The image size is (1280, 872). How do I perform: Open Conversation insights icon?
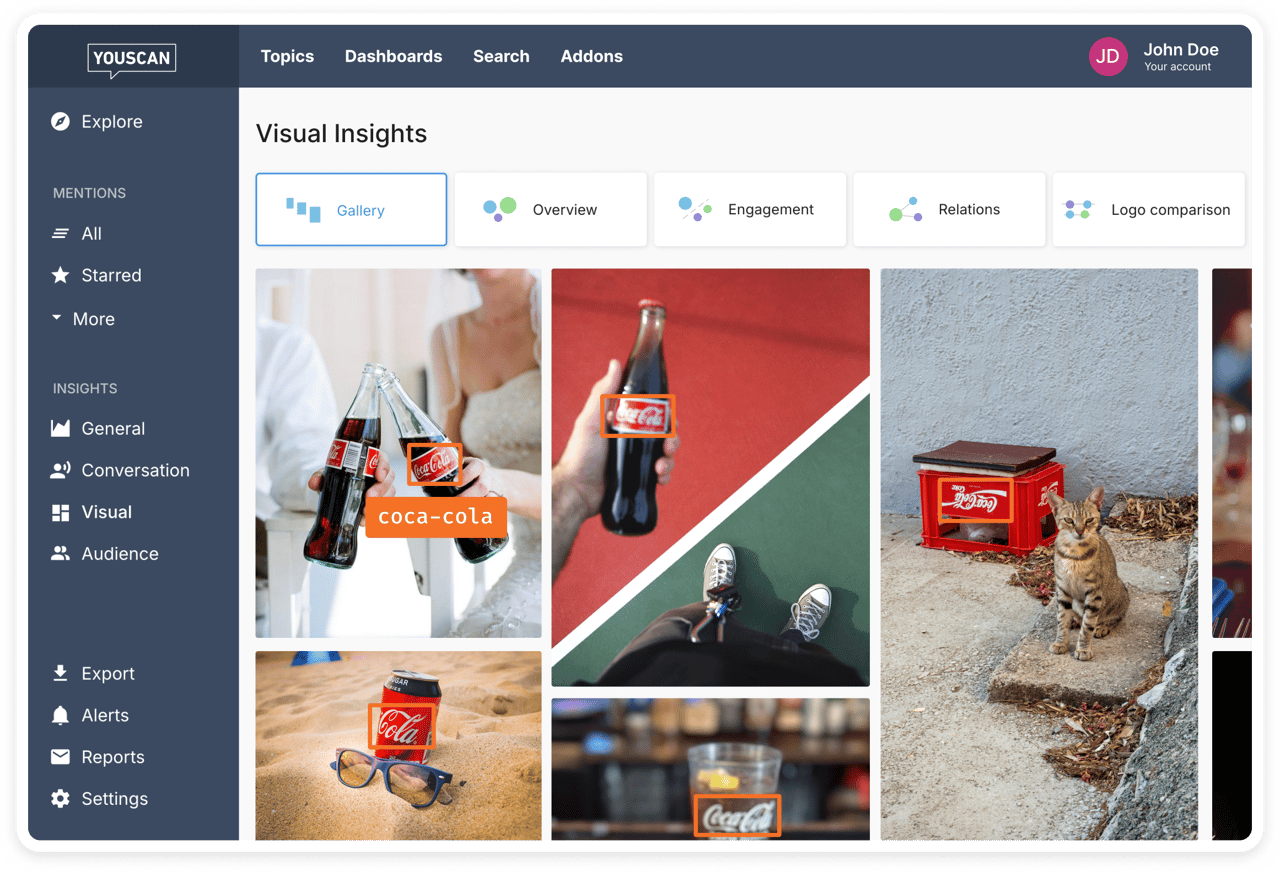[61, 470]
